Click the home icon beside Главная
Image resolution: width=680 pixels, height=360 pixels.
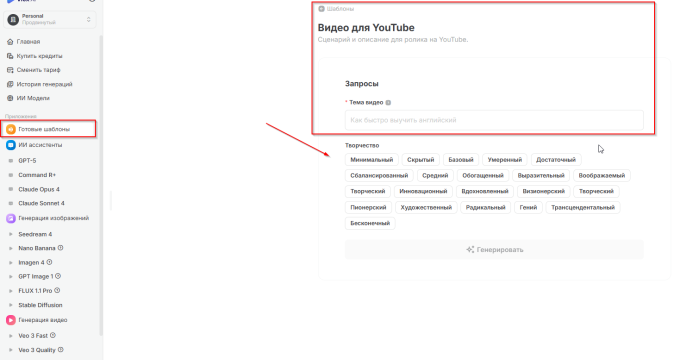tap(10, 42)
